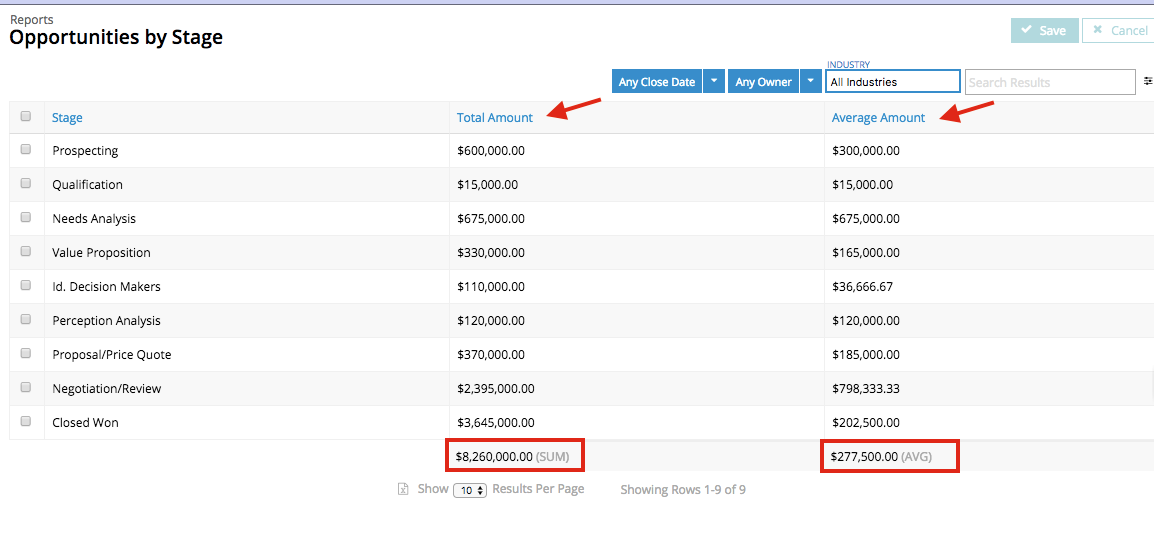Check the Needs Analysis row checkbox

point(26,218)
